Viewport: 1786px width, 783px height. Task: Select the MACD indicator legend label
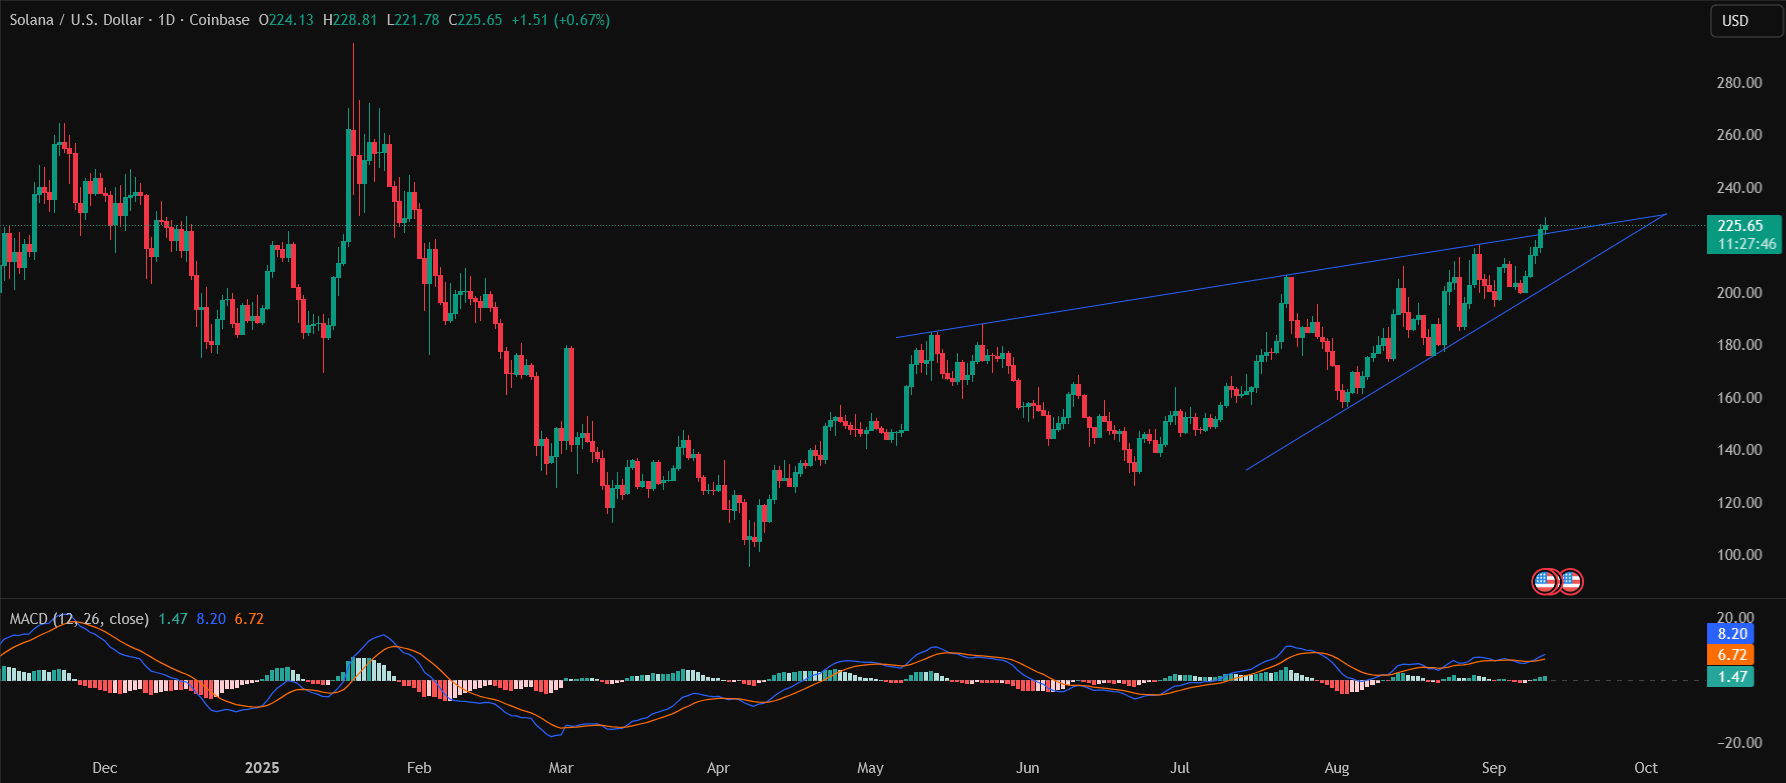click(78, 619)
